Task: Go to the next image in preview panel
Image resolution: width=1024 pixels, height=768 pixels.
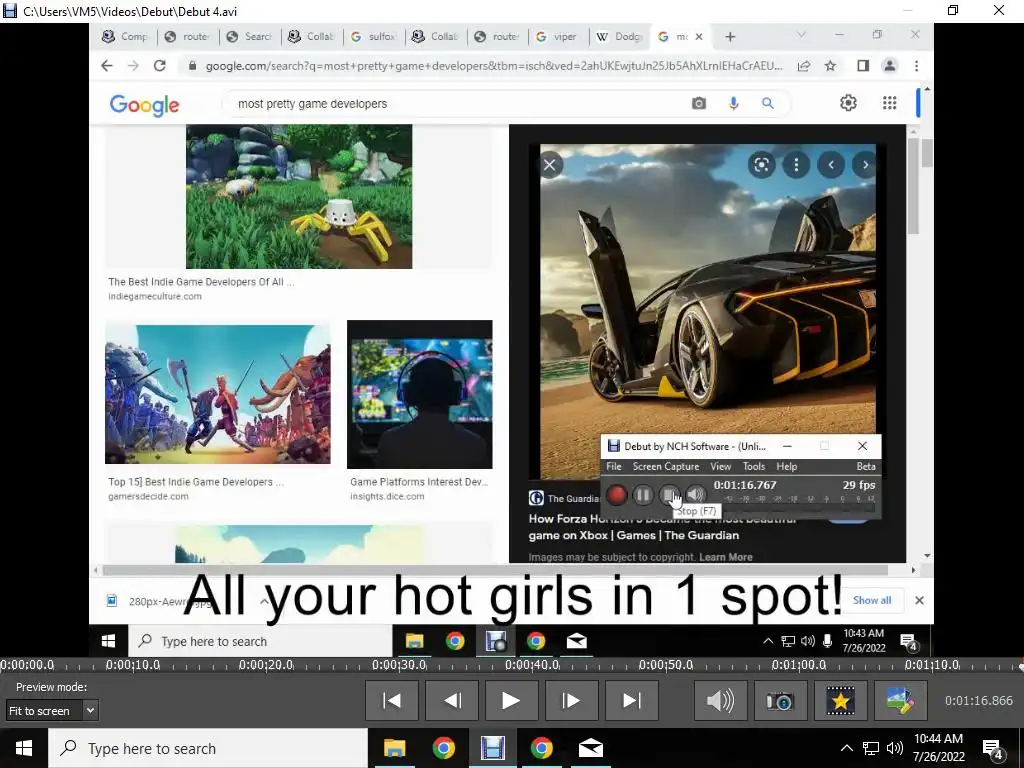Action: point(865,165)
